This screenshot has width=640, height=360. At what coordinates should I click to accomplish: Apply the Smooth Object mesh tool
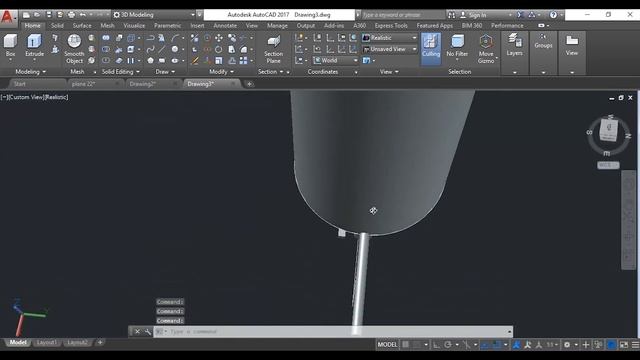coord(74,49)
